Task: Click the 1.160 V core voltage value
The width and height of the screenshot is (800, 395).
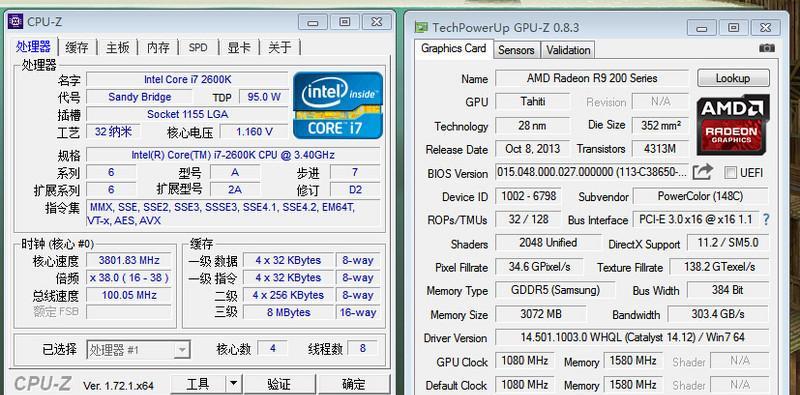Action: tap(254, 132)
